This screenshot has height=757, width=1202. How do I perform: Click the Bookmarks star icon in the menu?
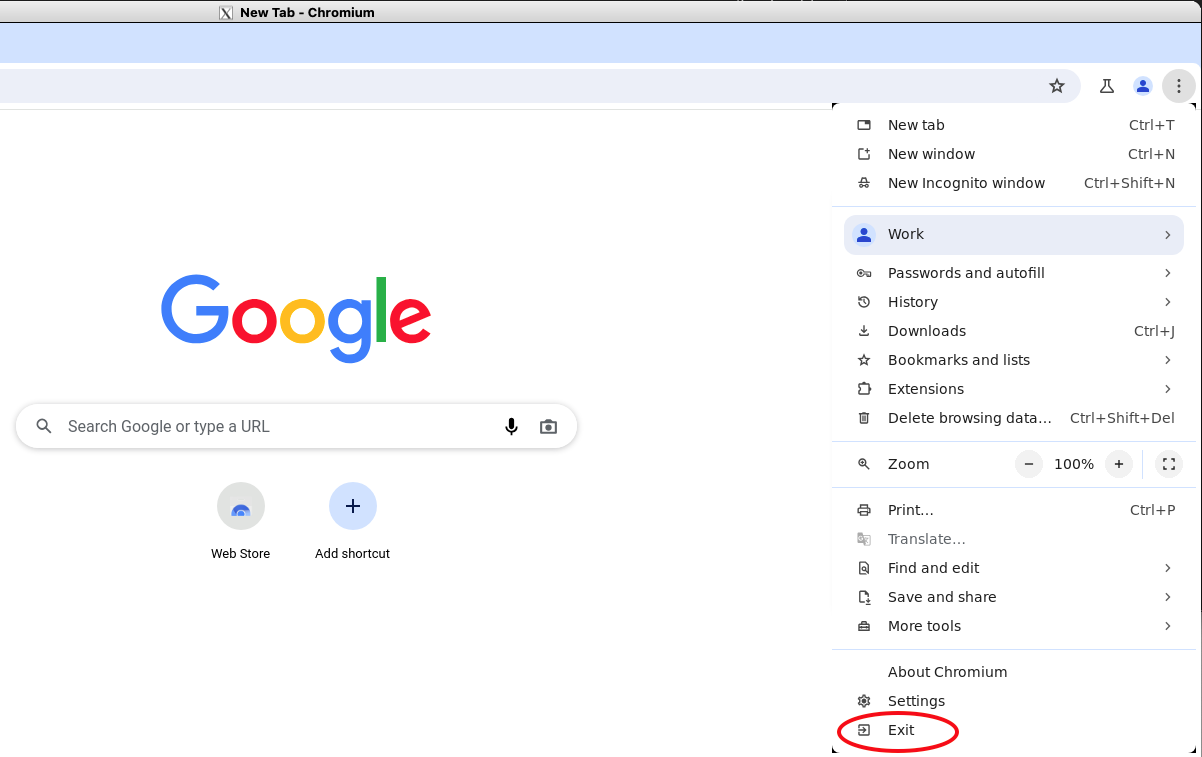(x=864, y=360)
